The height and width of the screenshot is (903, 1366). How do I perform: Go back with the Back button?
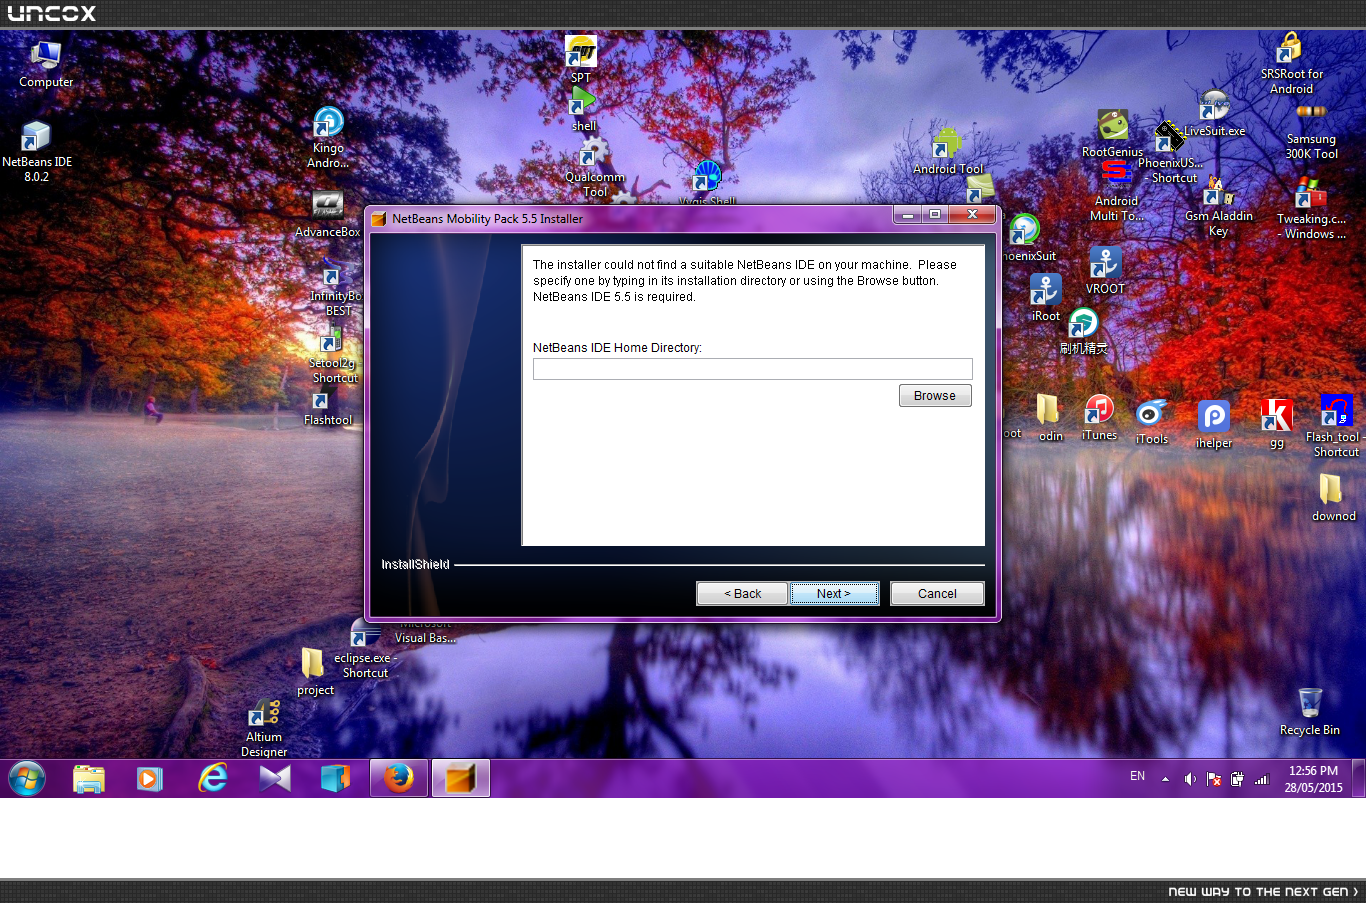[742, 594]
